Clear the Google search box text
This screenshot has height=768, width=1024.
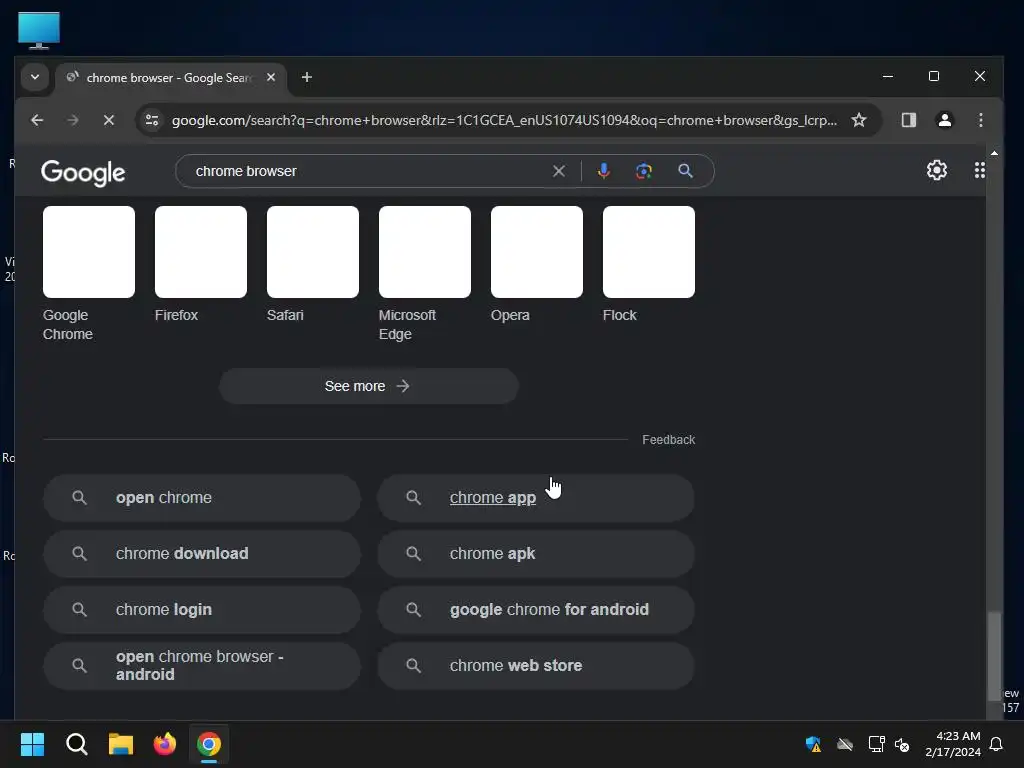[559, 171]
